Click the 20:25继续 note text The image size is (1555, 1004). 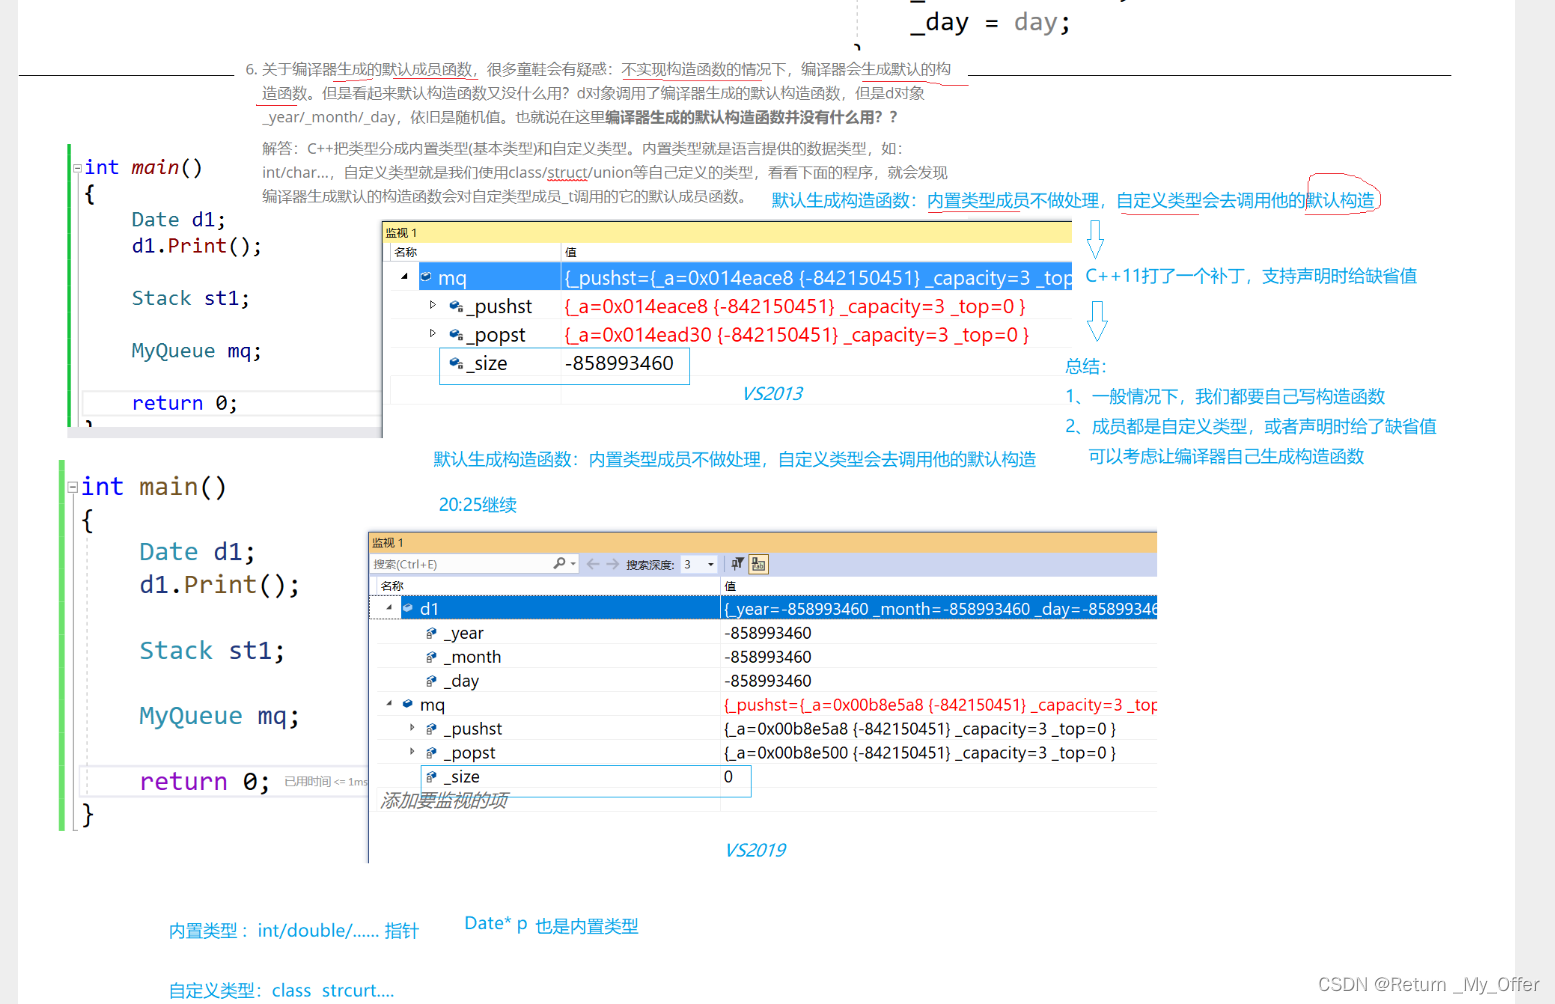click(477, 505)
